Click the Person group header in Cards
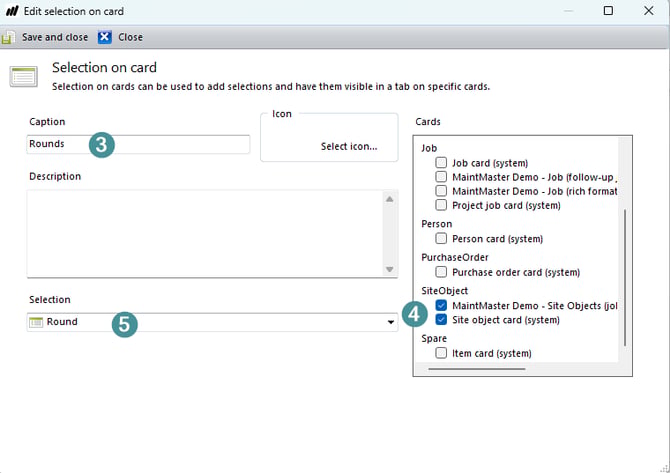 tap(436, 224)
